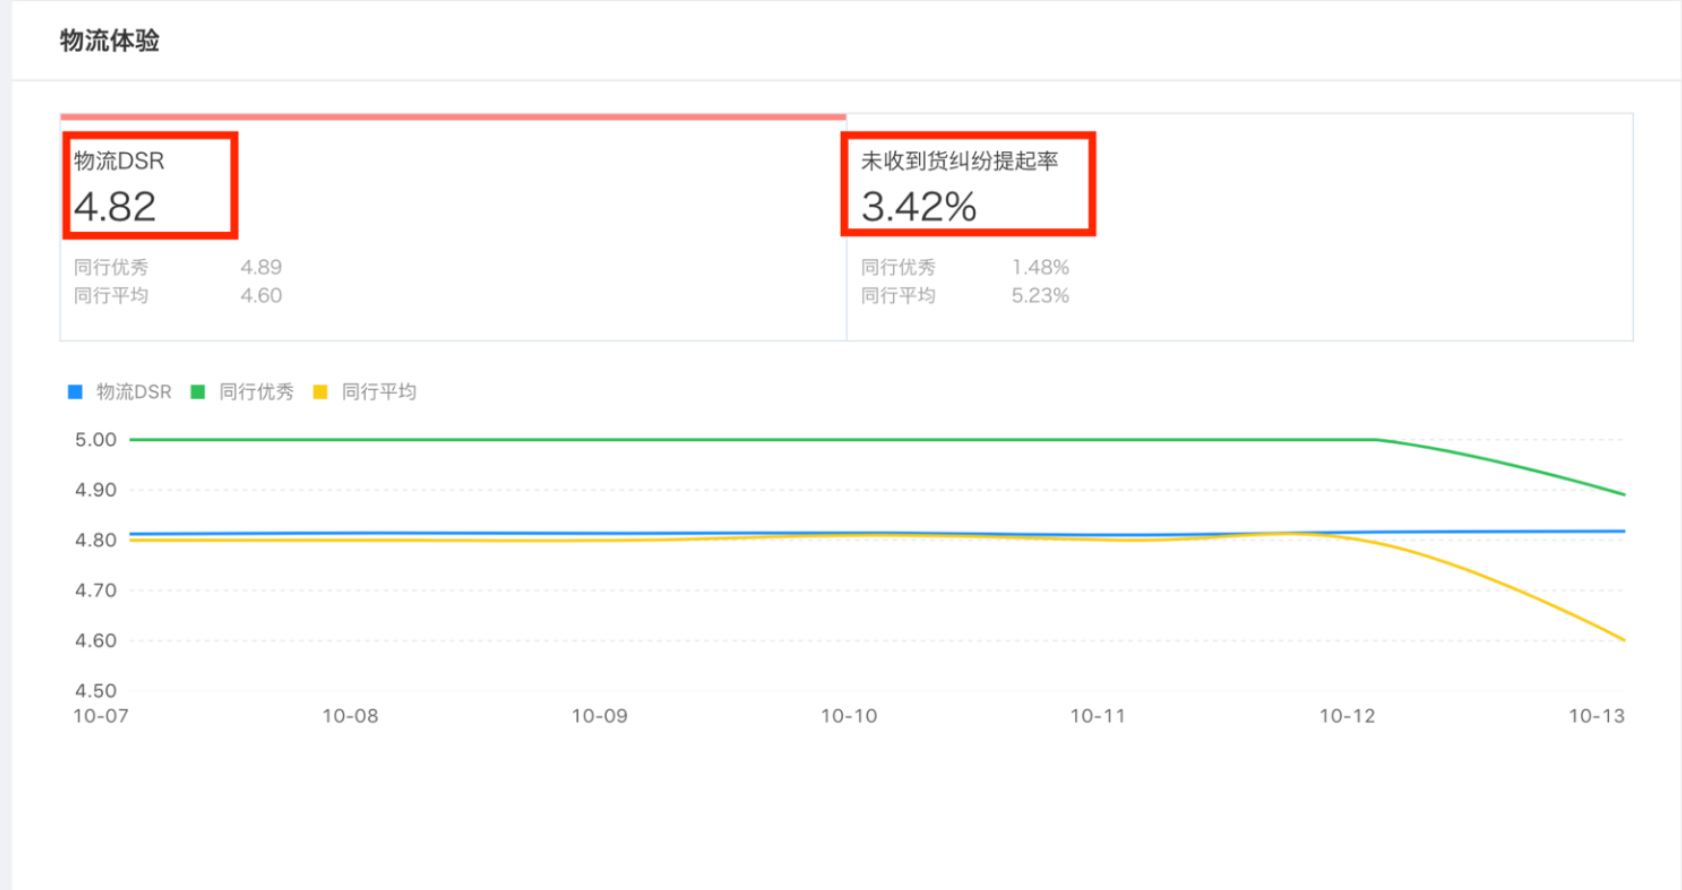The image size is (1682, 890).
Task: Click the 10-07 date on the x-axis
Action: 101,716
